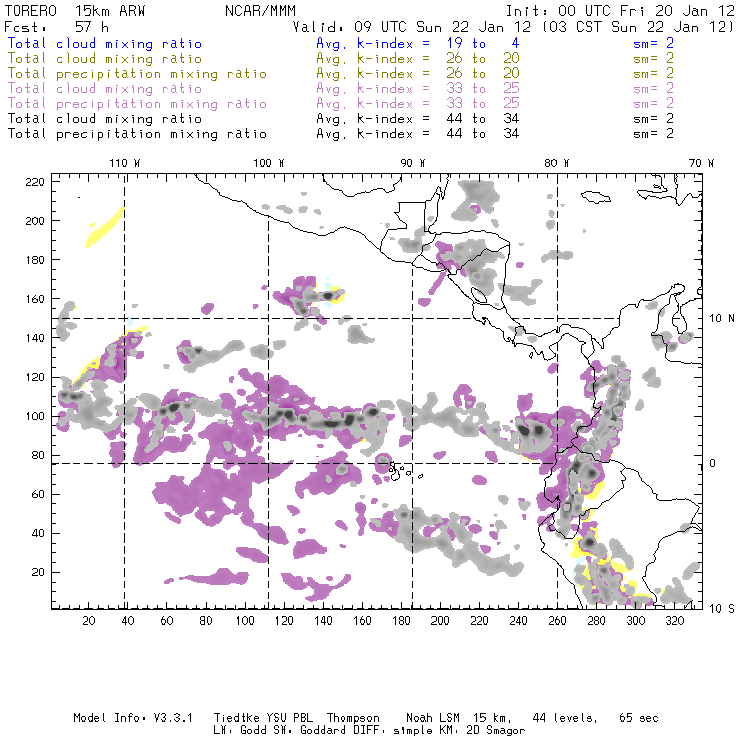Viewport: 740px width, 740px height.
Task: Click the blue "sm= 2" smoothing value
Action: pyautogui.click(x=654, y=43)
